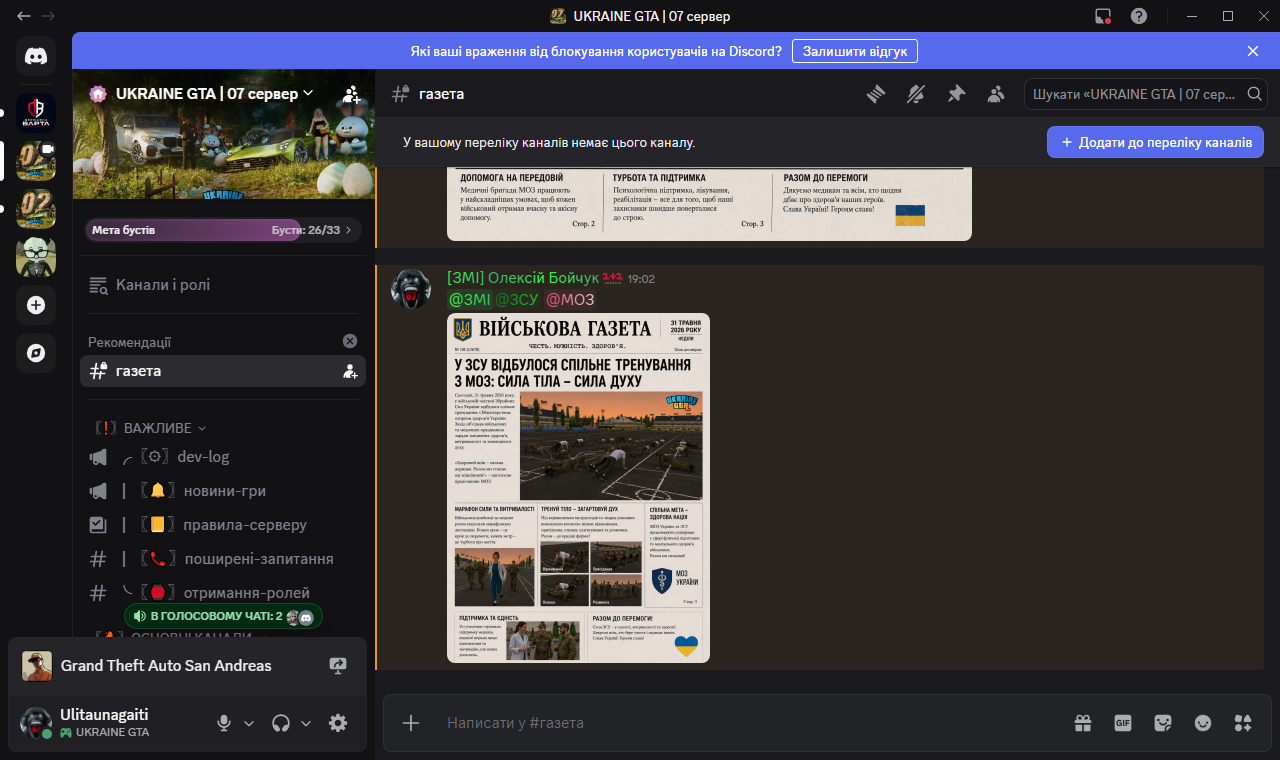Click the Ulitaunagaiti user avatar
1280x760 pixels.
[36, 723]
